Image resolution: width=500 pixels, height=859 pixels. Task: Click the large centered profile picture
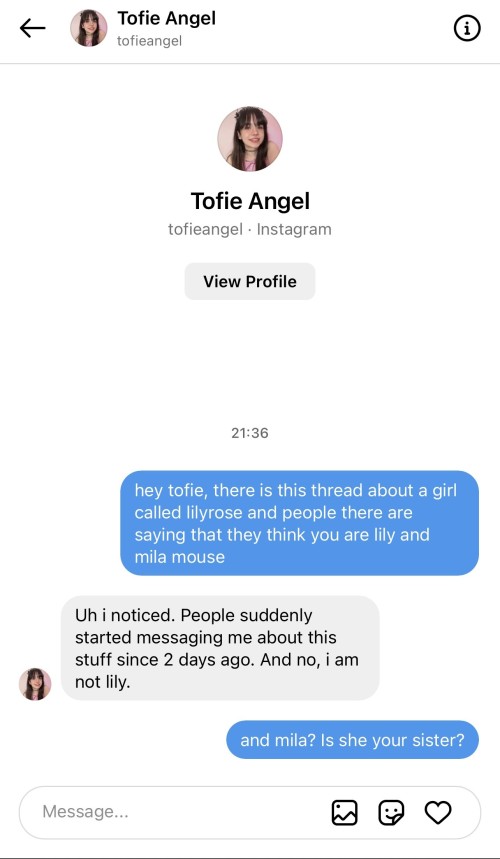(x=250, y=139)
